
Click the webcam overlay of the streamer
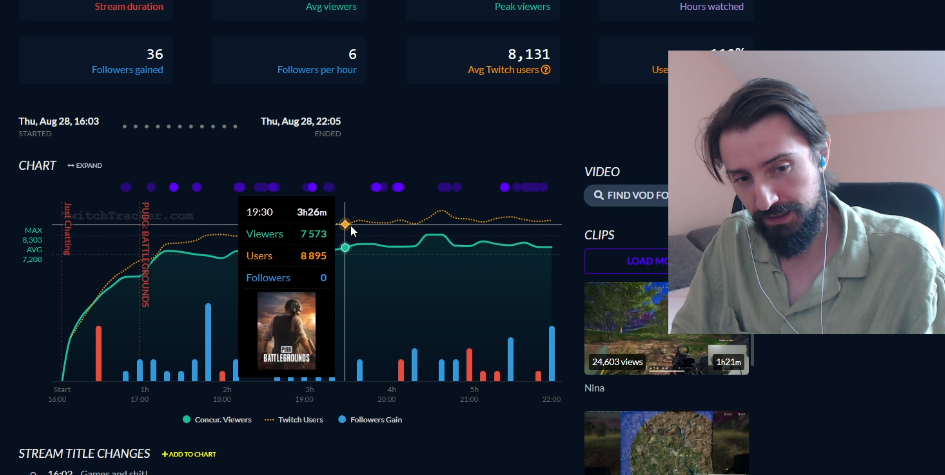pos(806,192)
